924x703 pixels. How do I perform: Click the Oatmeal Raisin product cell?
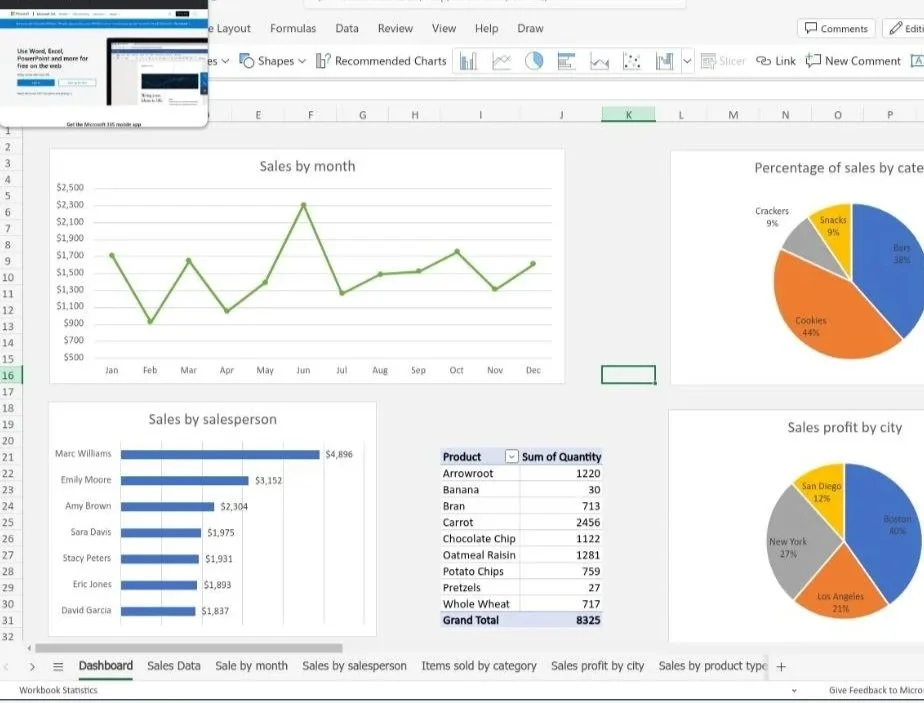480,555
